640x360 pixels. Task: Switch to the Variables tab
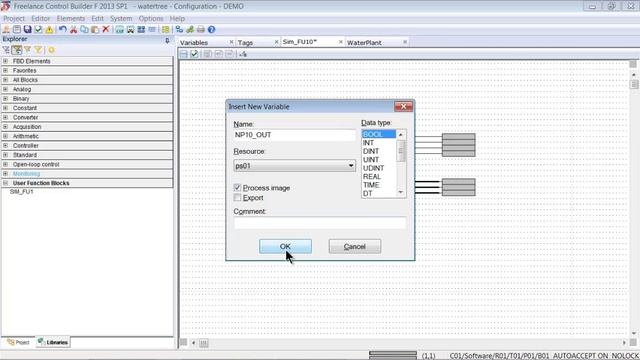point(194,42)
